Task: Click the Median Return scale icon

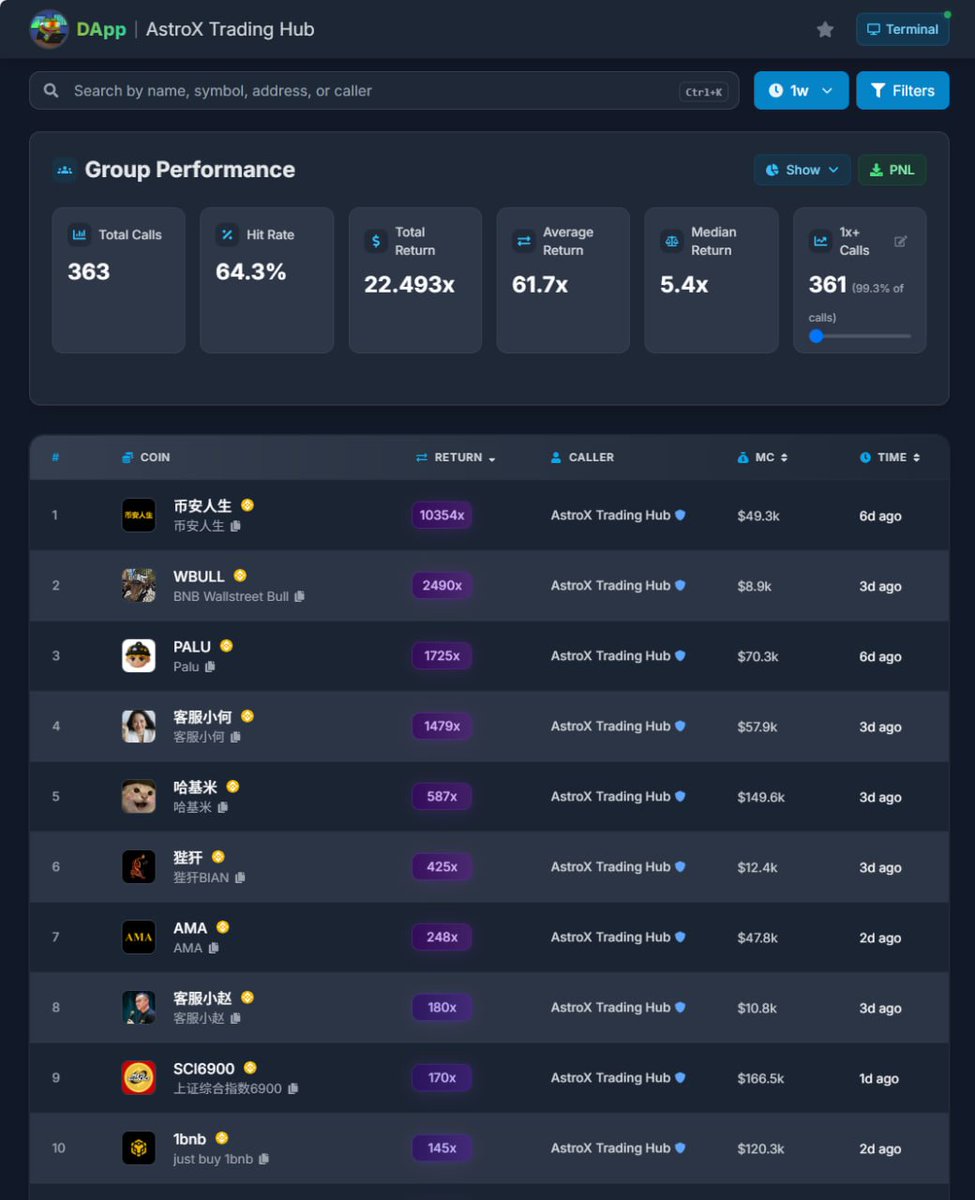Action: click(x=671, y=241)
